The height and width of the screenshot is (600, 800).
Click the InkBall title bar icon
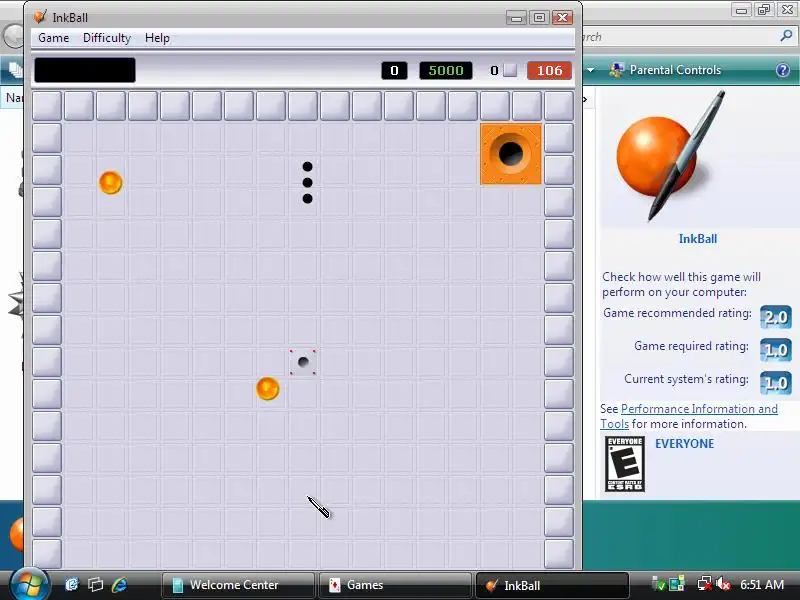click(x=40, y=17)
